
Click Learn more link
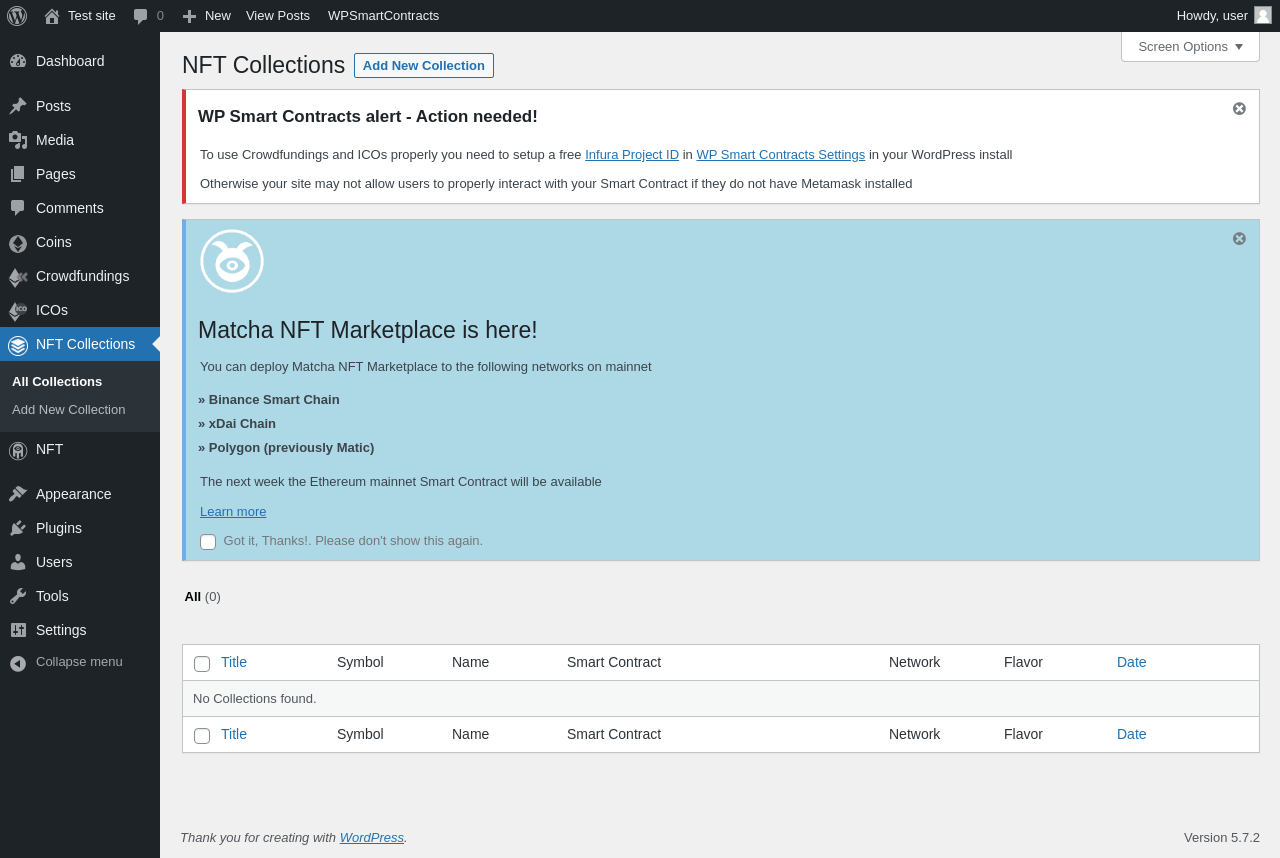pyautogui.click(x=233, y=512)
